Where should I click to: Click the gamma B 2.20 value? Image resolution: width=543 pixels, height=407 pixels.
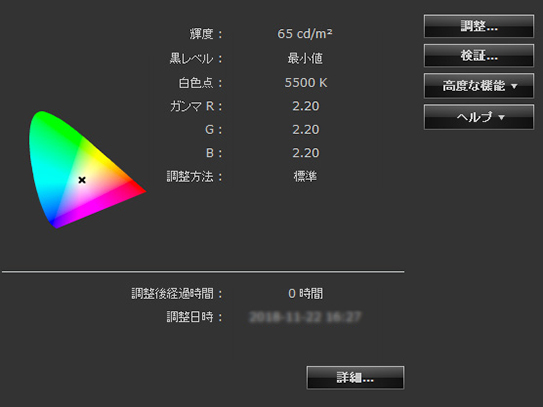[x=305, y=153]
